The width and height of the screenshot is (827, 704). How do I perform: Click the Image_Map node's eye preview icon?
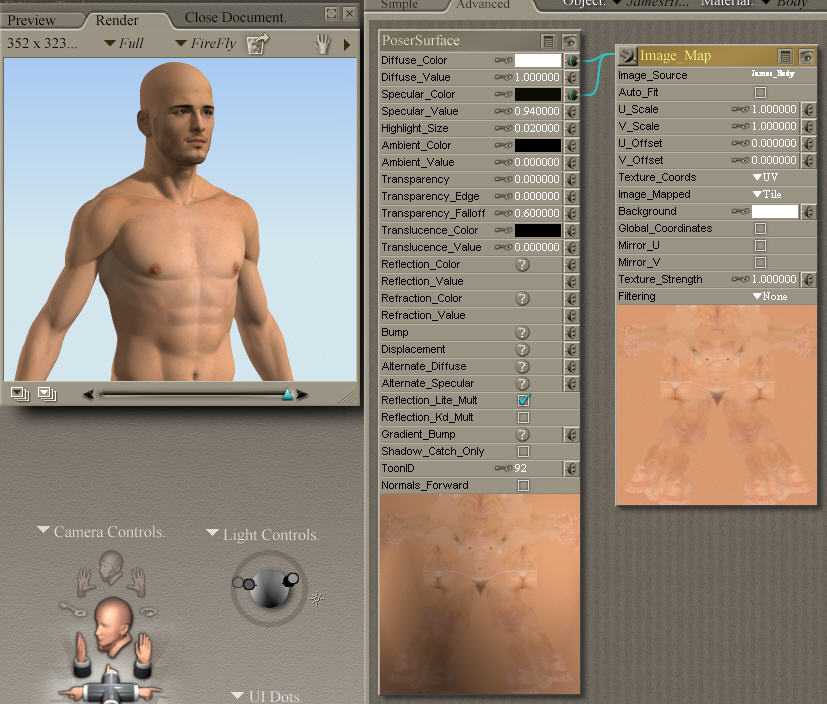coord(805,56)
